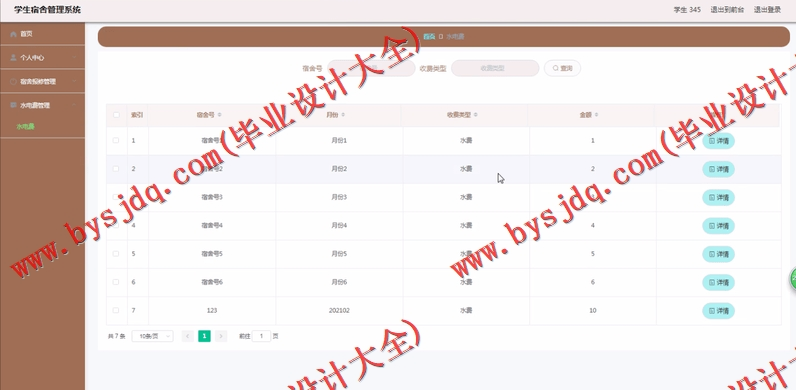Check the checkbox for row 5
796x390 pixels.
click(116, 253)
